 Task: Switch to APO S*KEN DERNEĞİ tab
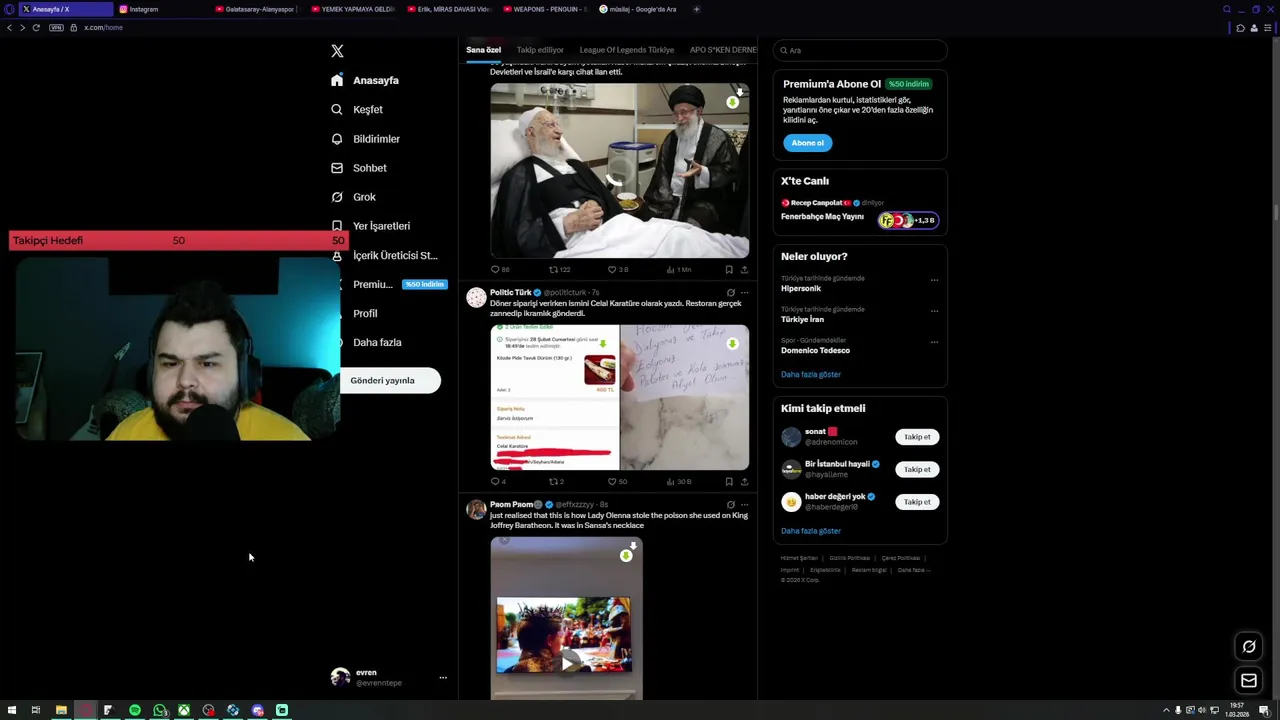[723, 50]
